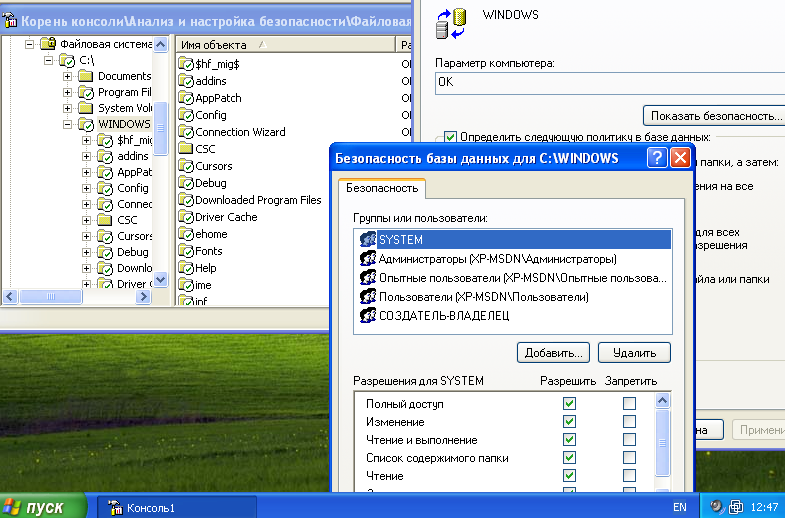Click the volume icon in system tray
This screenshot has height=518, width=785.
pos(716,506)
